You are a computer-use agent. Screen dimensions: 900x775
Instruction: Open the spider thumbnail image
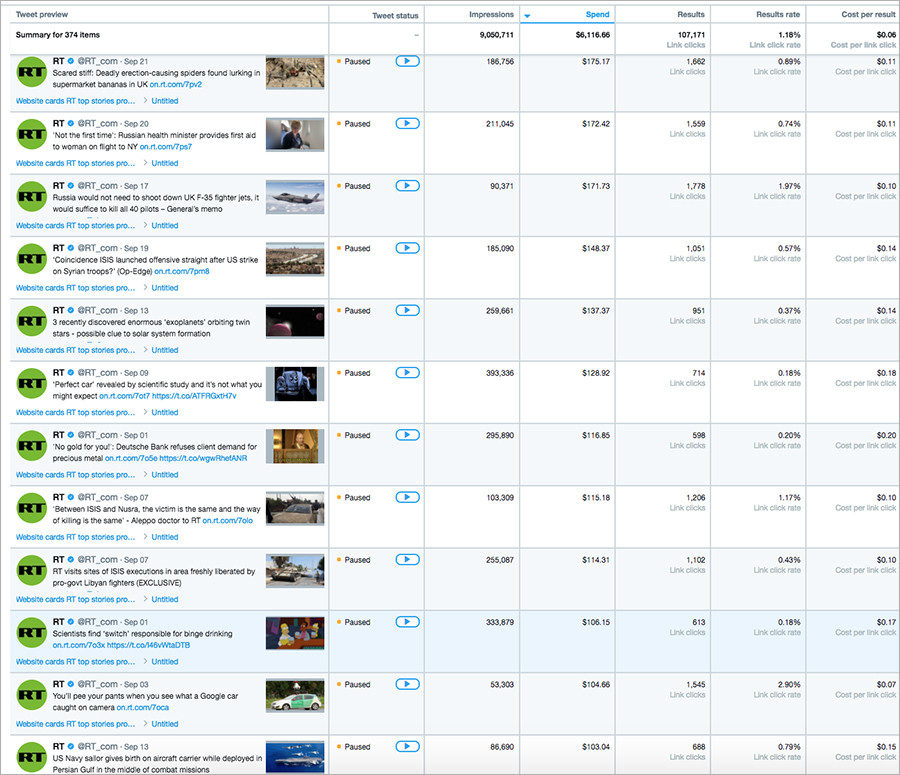point(295,72)
